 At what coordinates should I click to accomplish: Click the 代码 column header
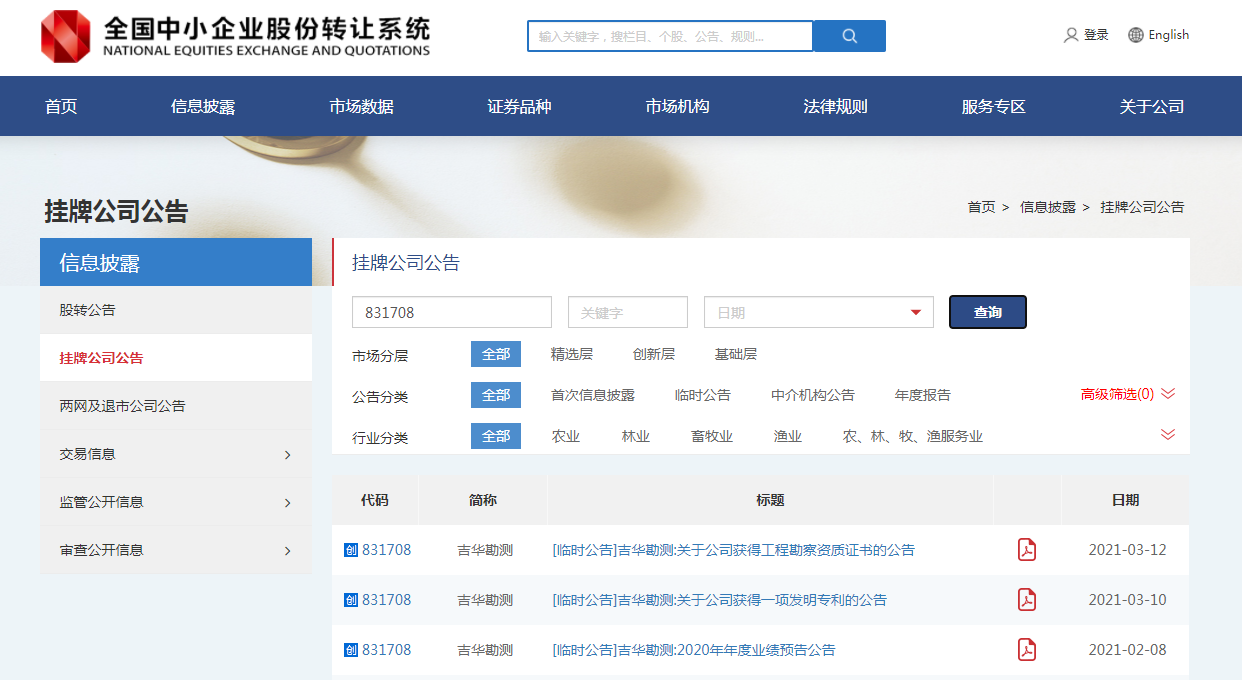375,500
